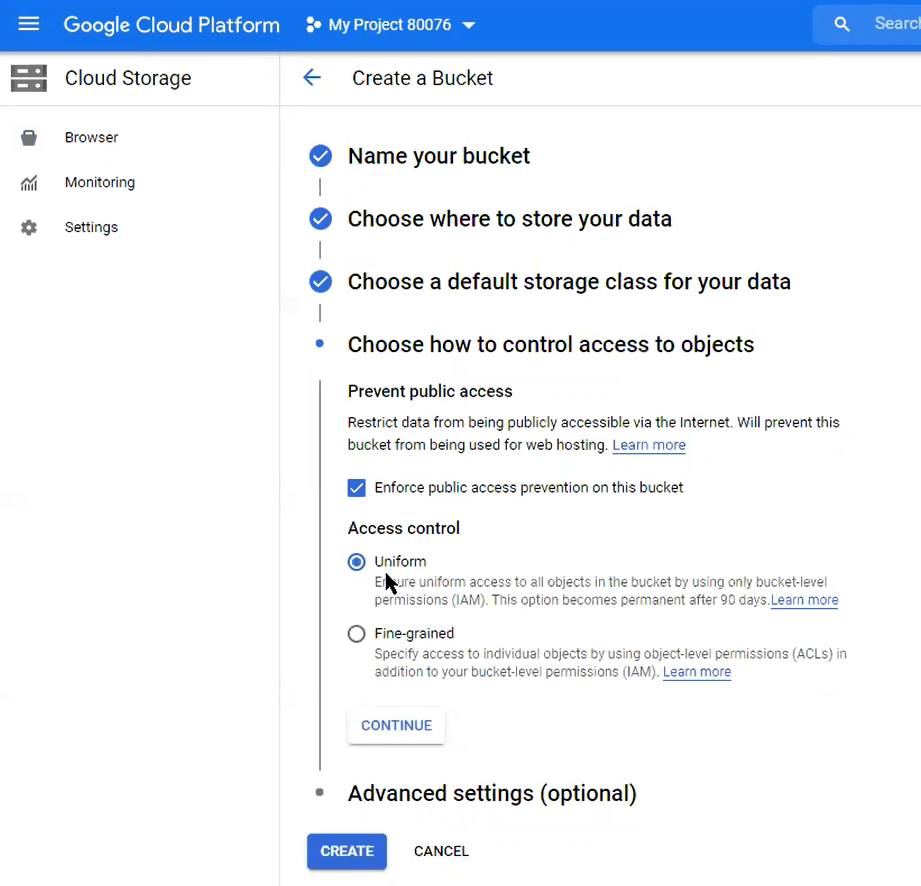Click the Settings gear icon
The image size is (921, 886).
click(x=29, y=227)
